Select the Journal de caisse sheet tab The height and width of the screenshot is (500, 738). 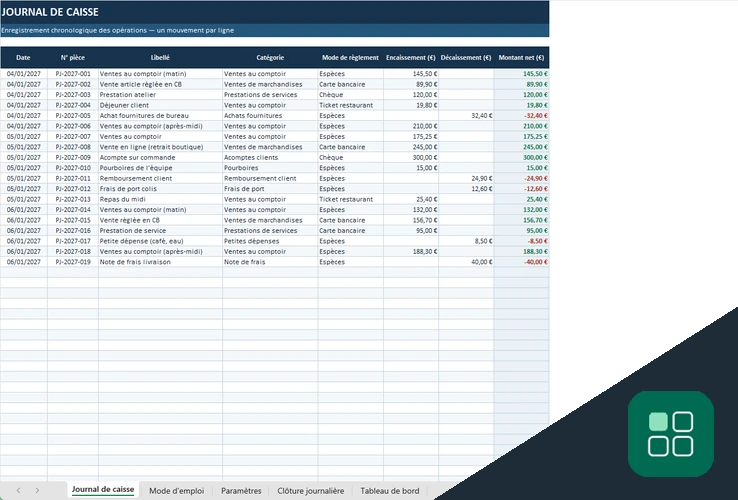(x=103, y=490)
